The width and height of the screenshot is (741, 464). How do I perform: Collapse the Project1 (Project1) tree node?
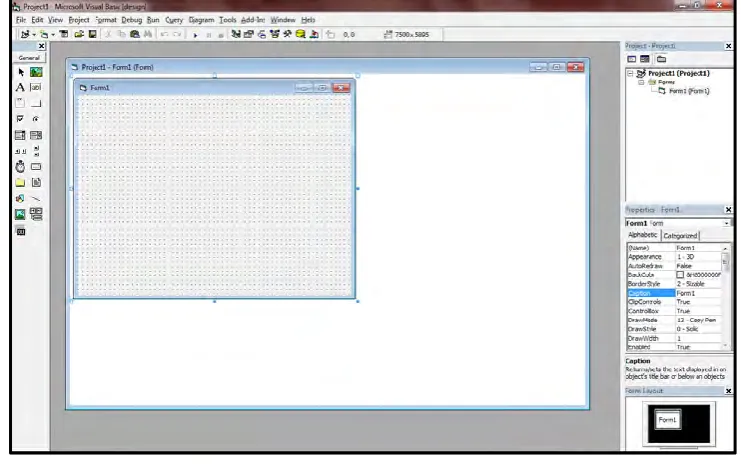point(630,74)
